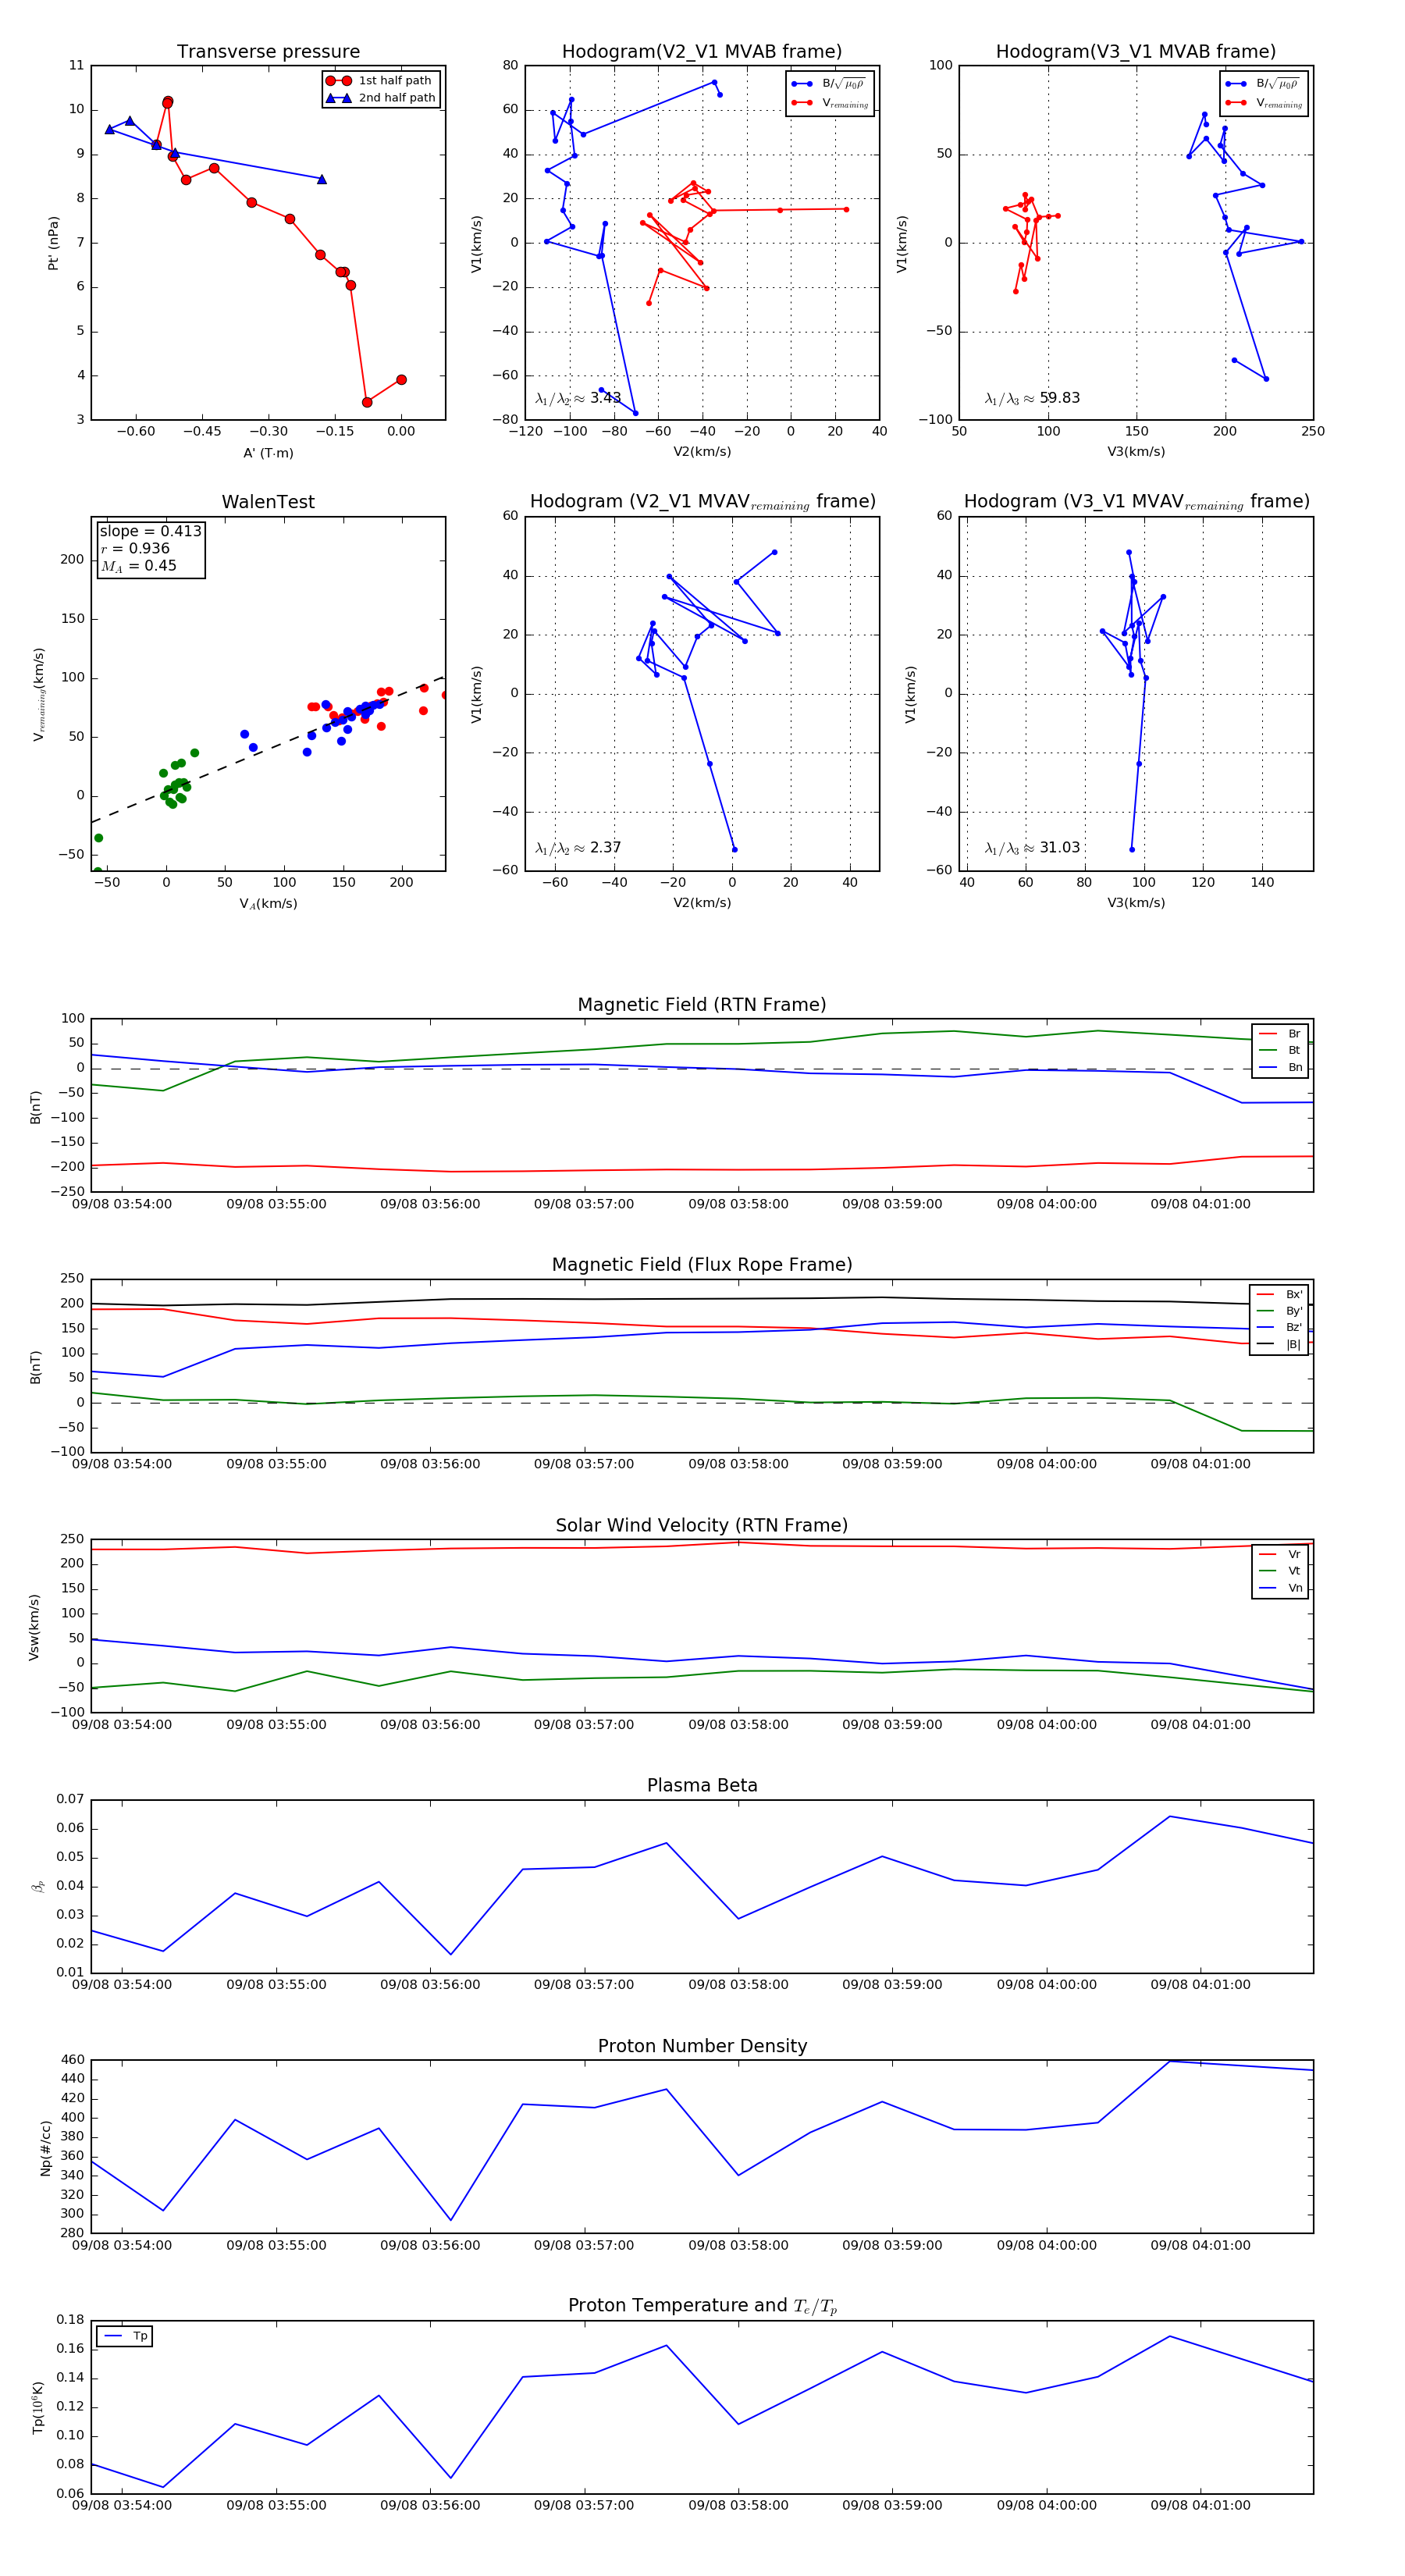The image size is (1405, 2576).
Task: Click the "Plasma Beta" panel title
Action: 702,1785
